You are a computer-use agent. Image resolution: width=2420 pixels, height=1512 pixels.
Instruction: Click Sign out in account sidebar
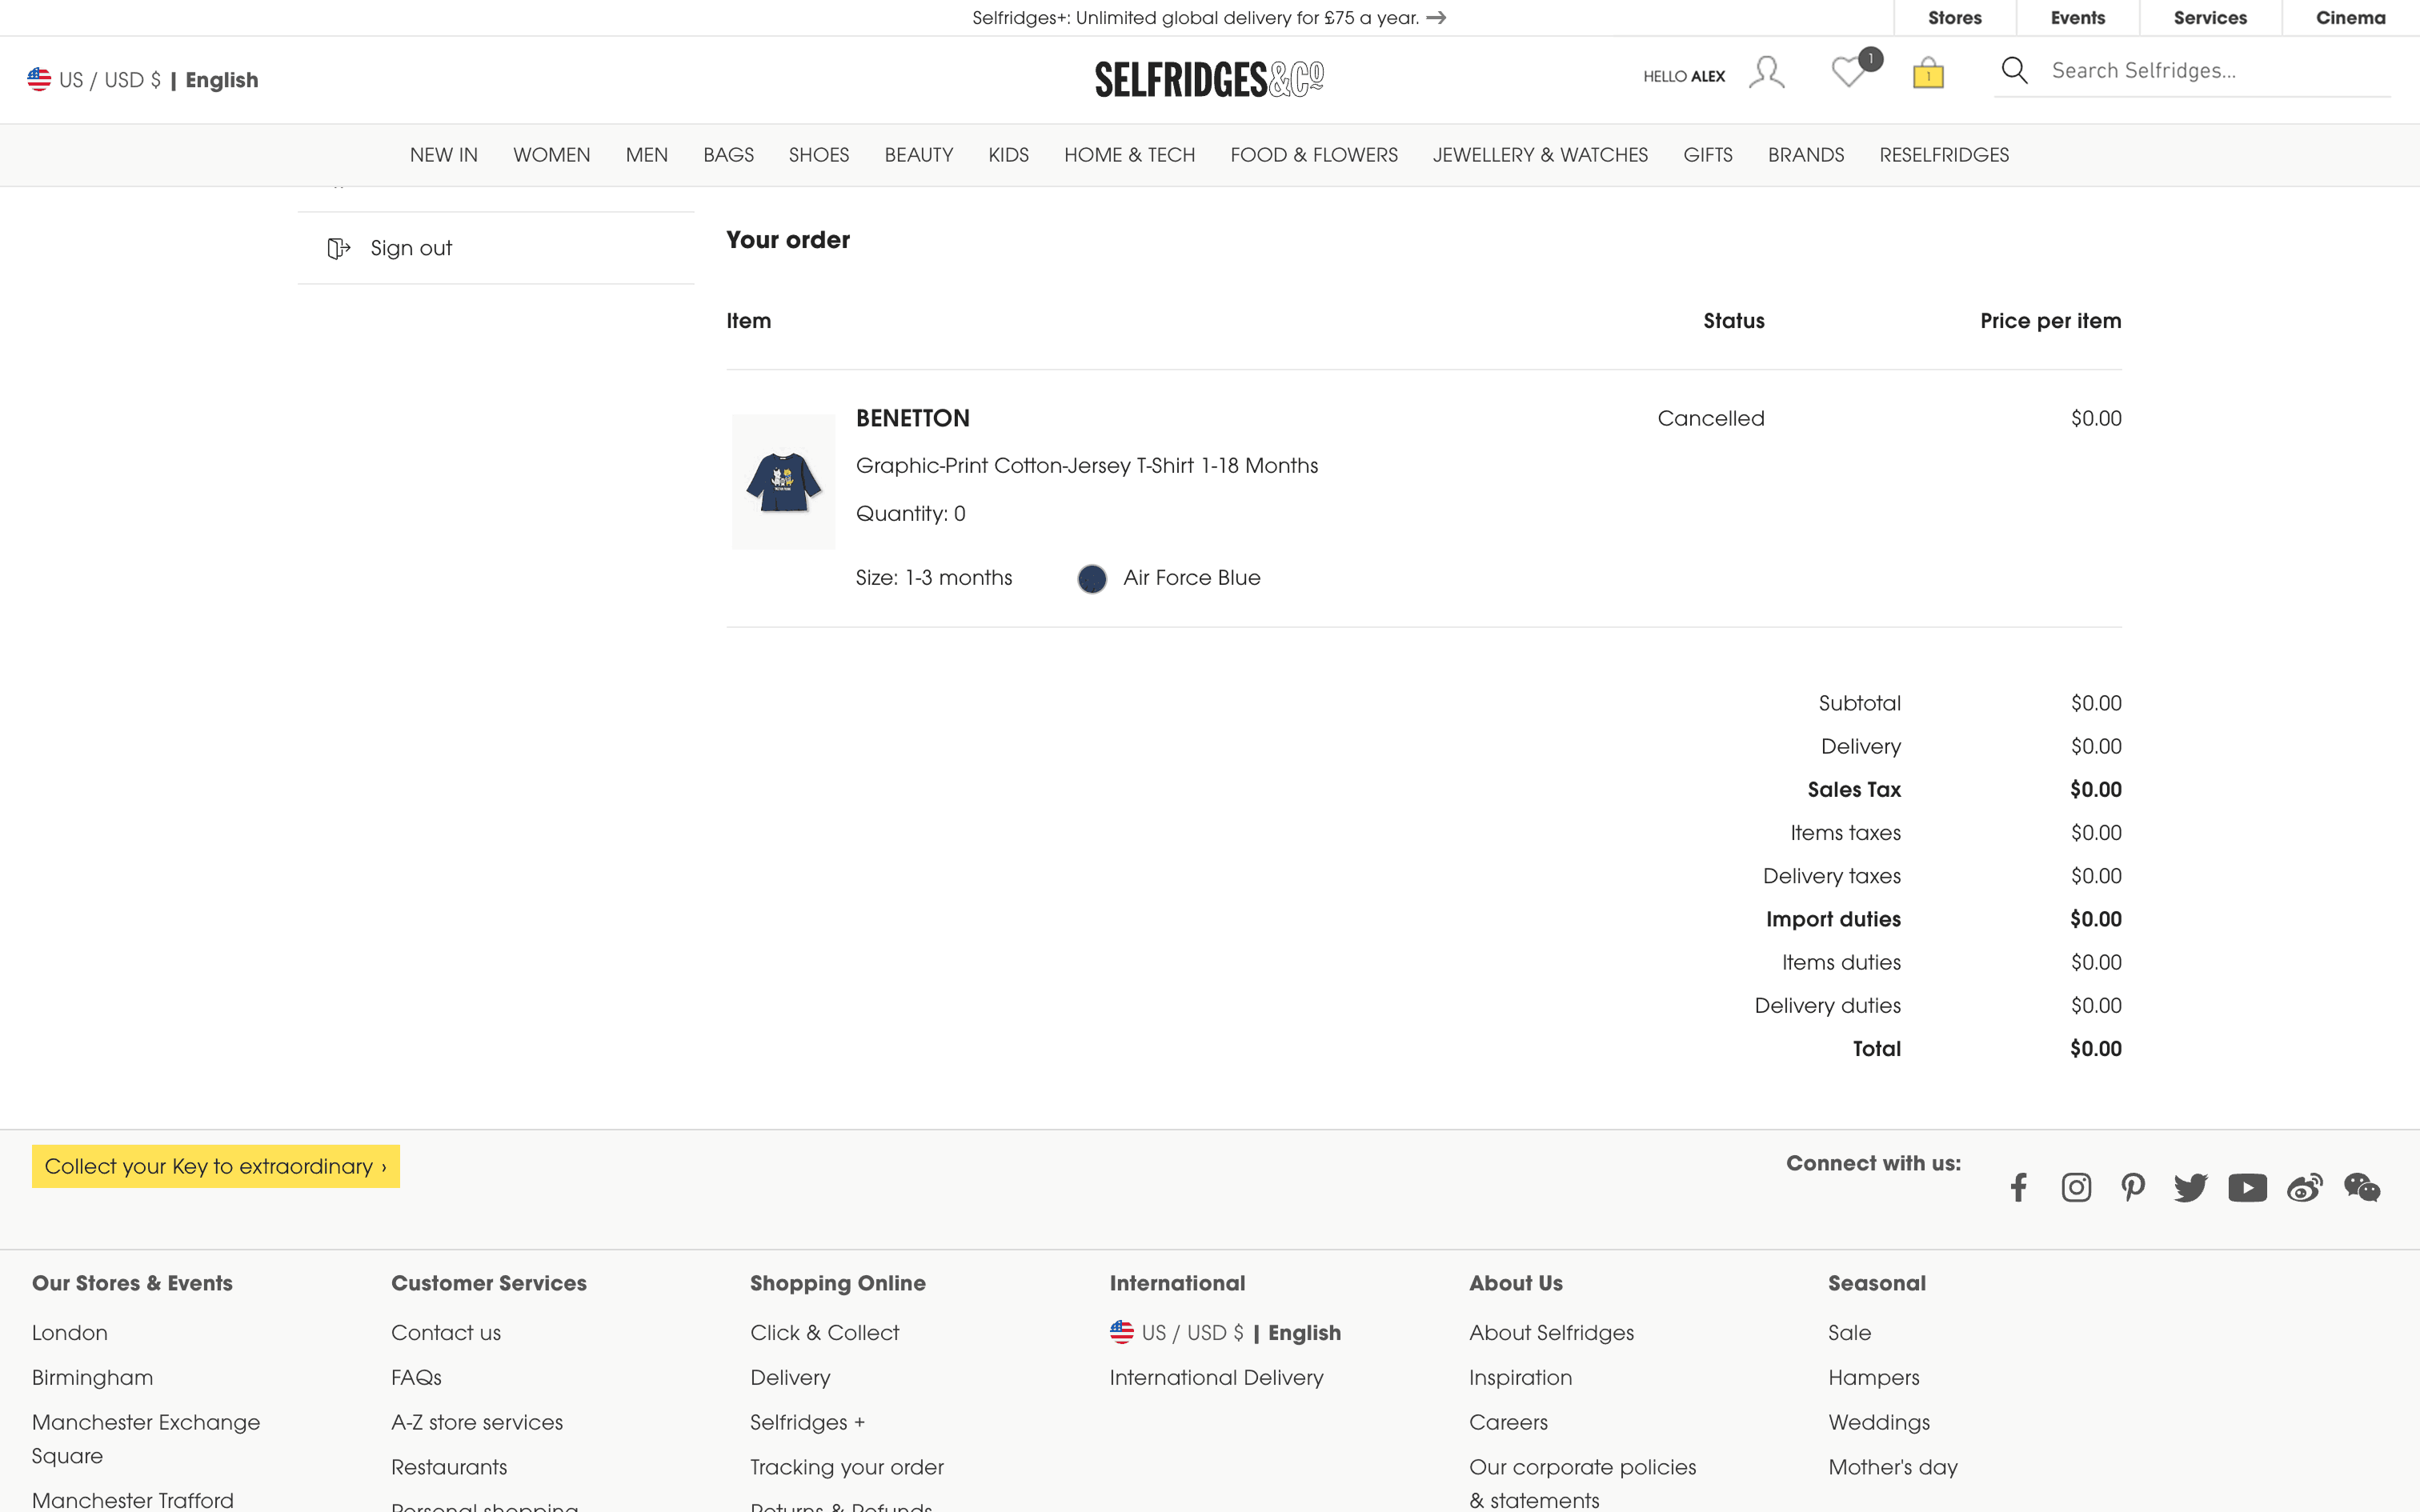410,248
